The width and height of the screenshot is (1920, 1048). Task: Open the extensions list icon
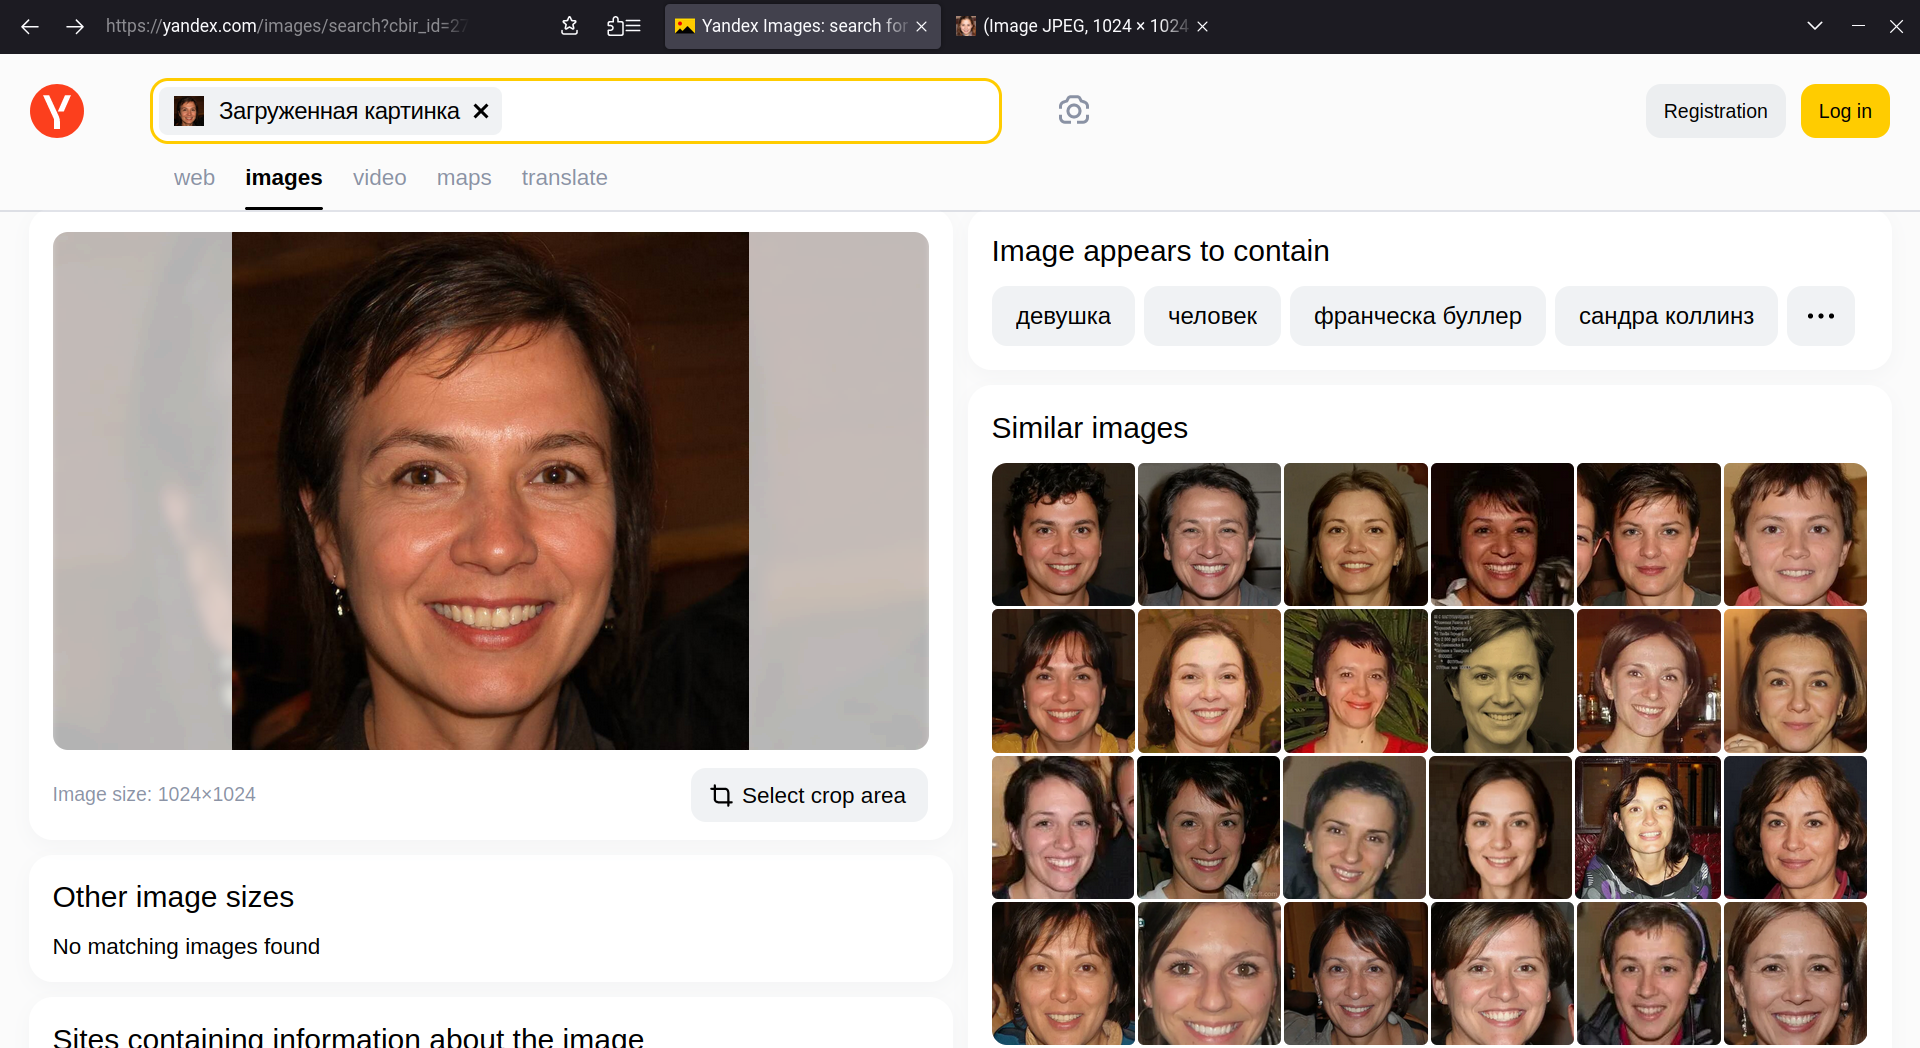pos(623,26)
